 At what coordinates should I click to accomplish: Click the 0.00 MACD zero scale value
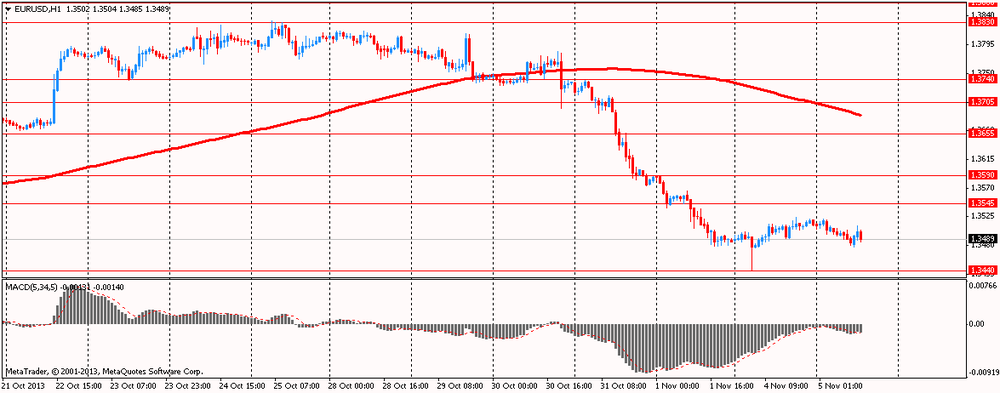pos(976,323)
